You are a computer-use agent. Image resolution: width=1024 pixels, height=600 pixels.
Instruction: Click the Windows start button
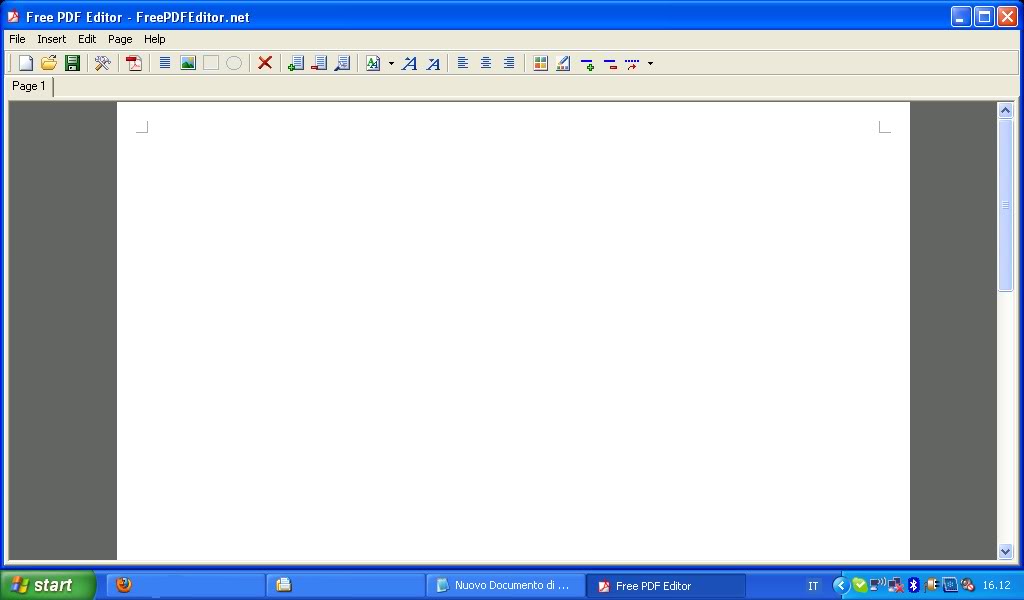point(48,585)
